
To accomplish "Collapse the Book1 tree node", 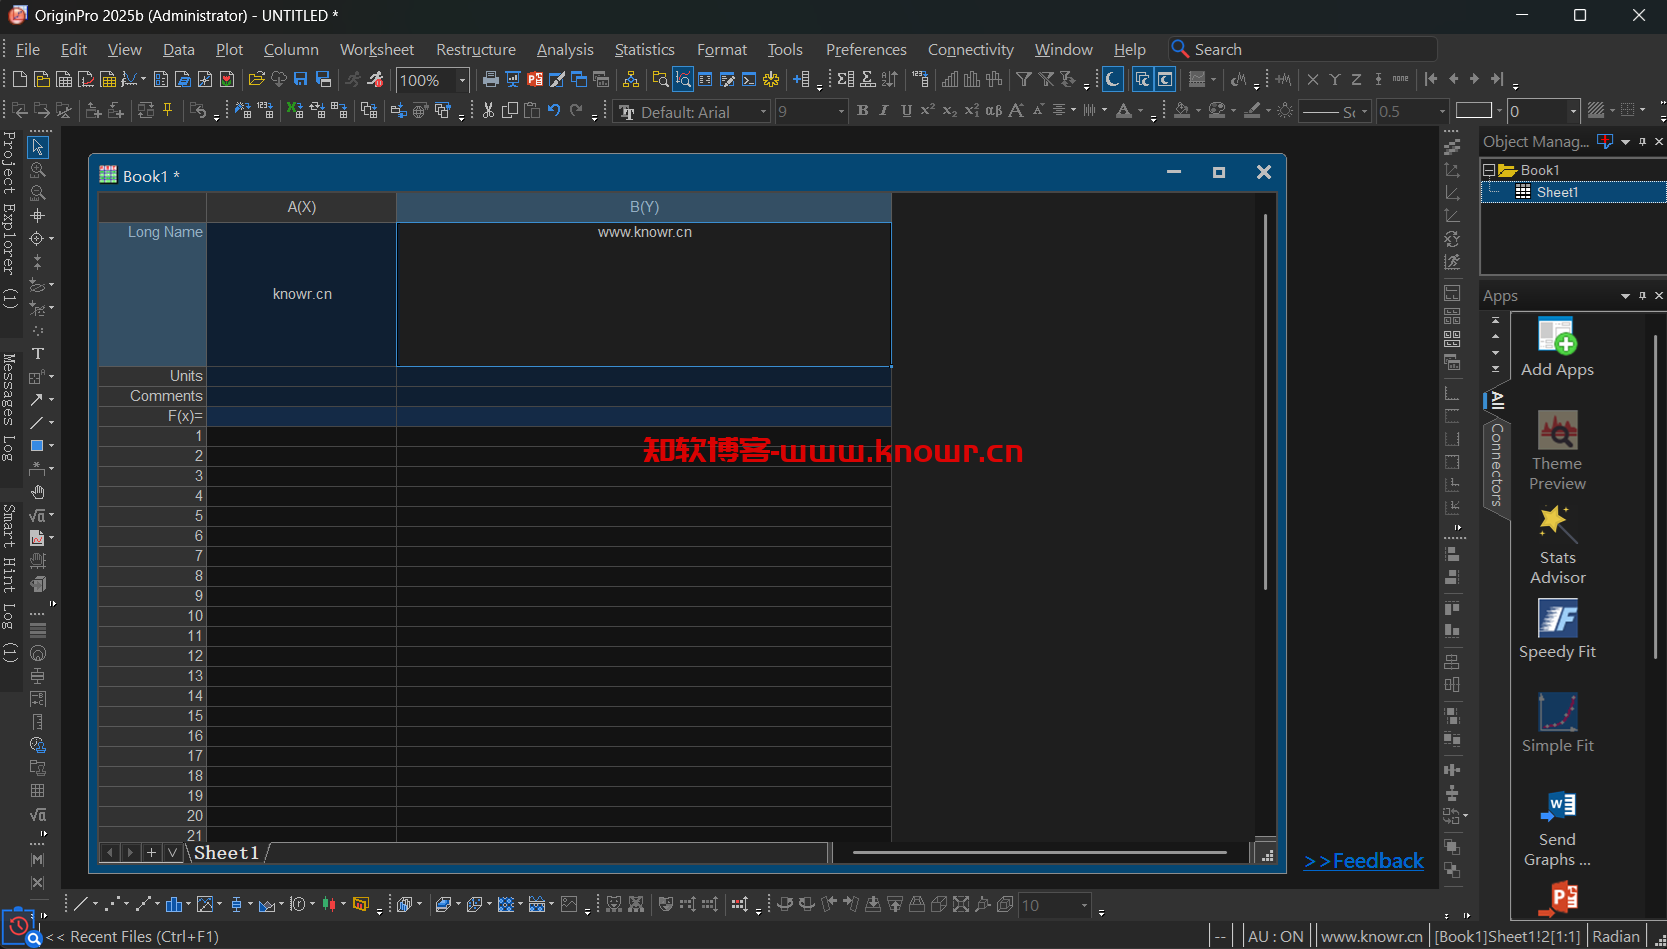I will coord(1489,170).
